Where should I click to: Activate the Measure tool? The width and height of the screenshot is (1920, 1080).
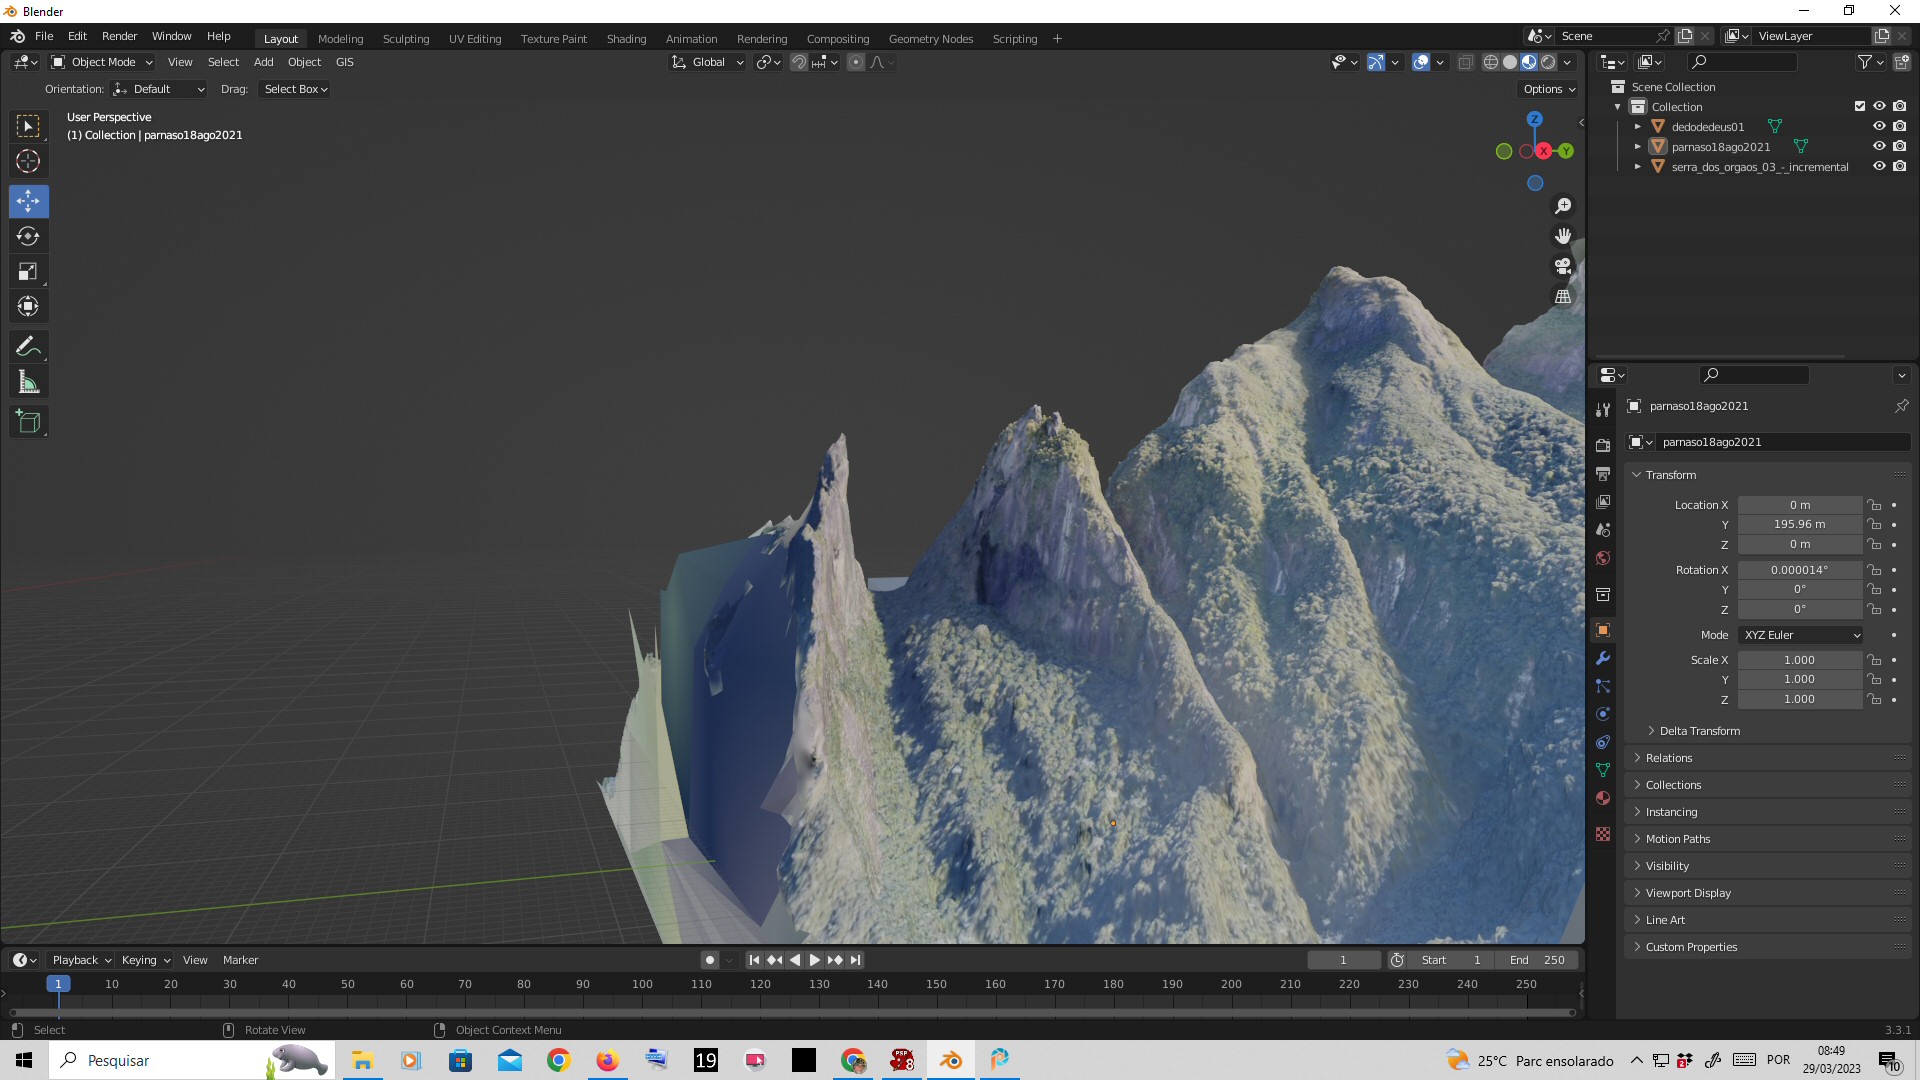point(28,383)
